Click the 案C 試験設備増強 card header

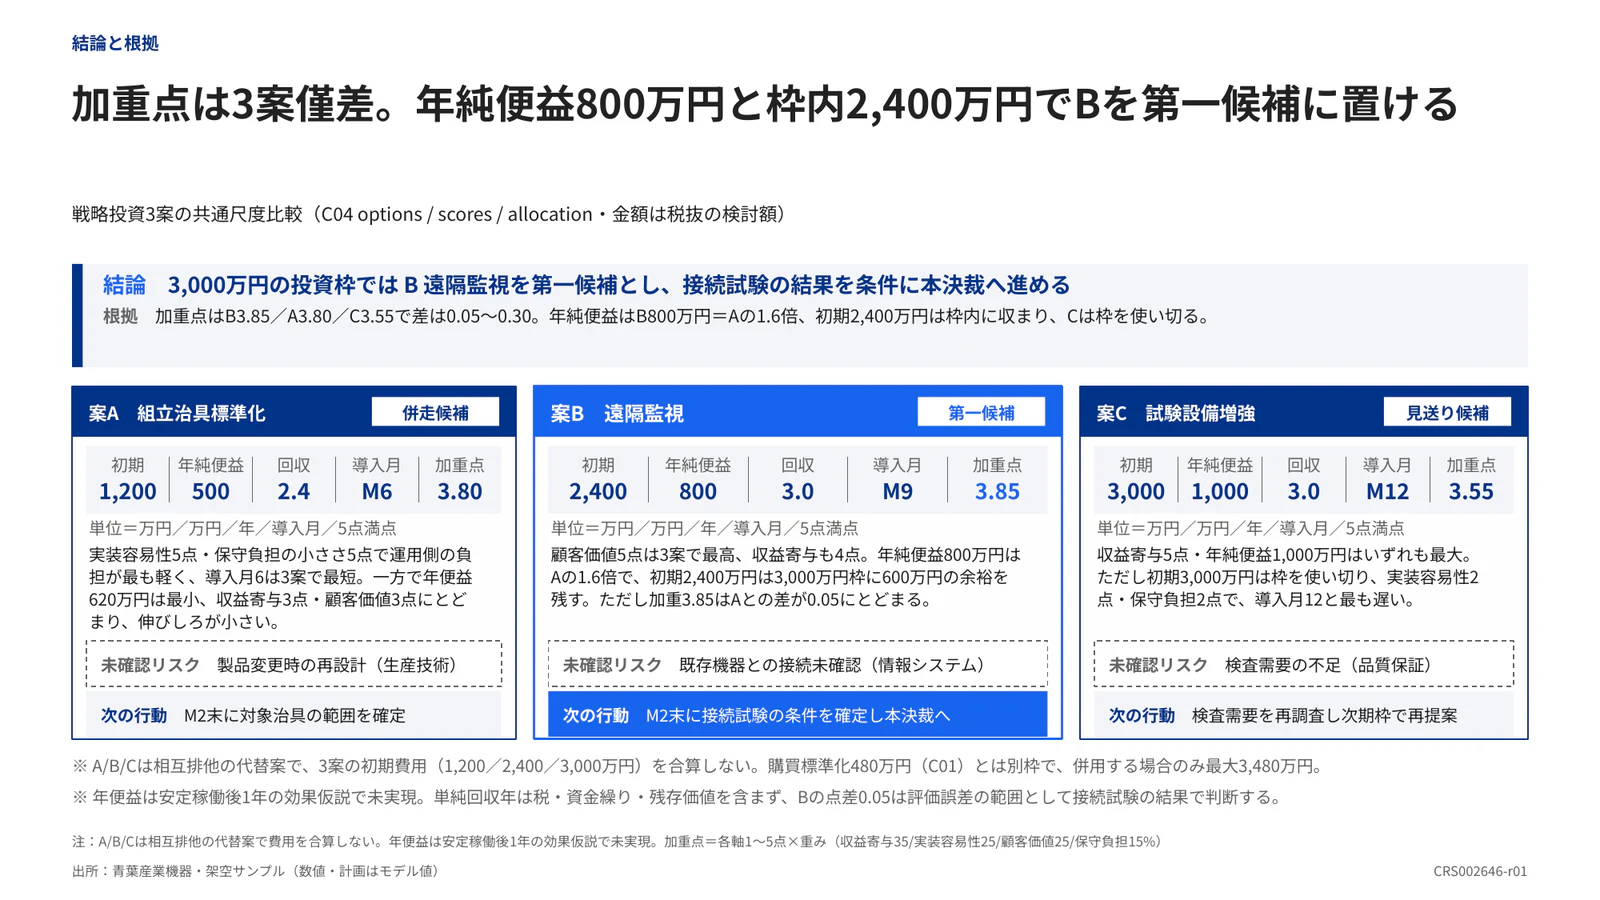(x=1304, y=412)
